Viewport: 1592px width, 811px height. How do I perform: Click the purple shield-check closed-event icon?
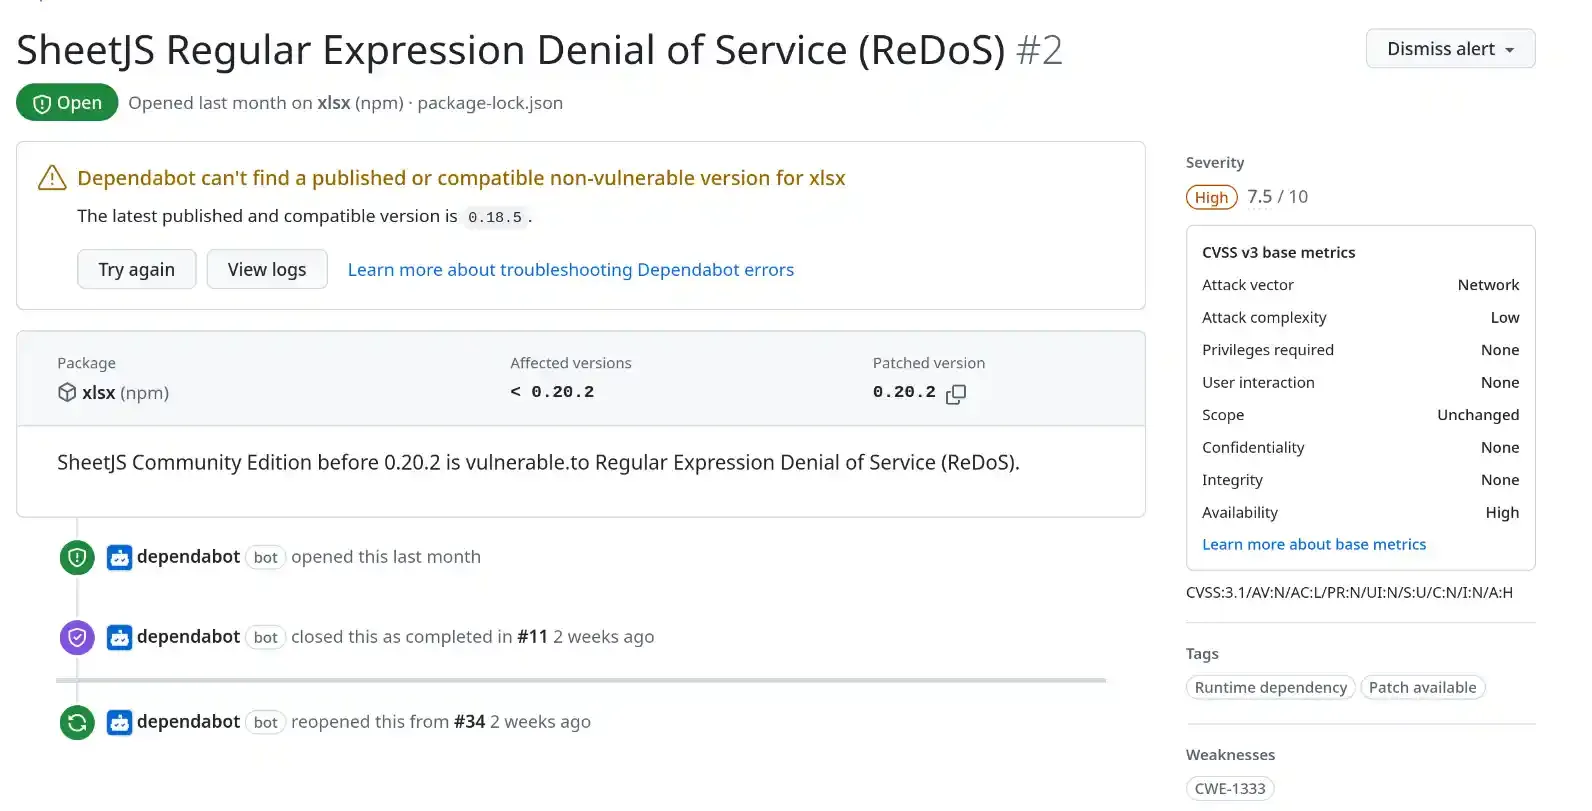(77, 638)
